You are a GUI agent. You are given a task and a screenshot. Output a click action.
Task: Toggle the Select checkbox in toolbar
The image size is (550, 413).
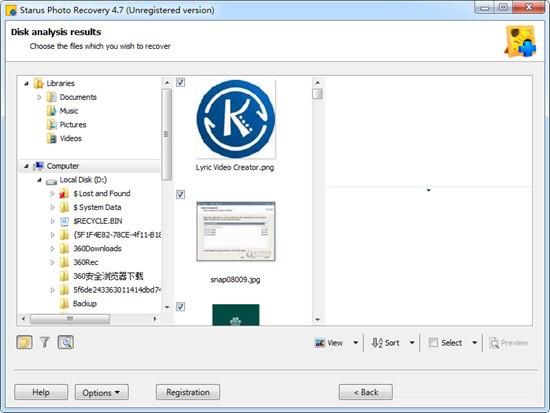[x=434, y=342]
